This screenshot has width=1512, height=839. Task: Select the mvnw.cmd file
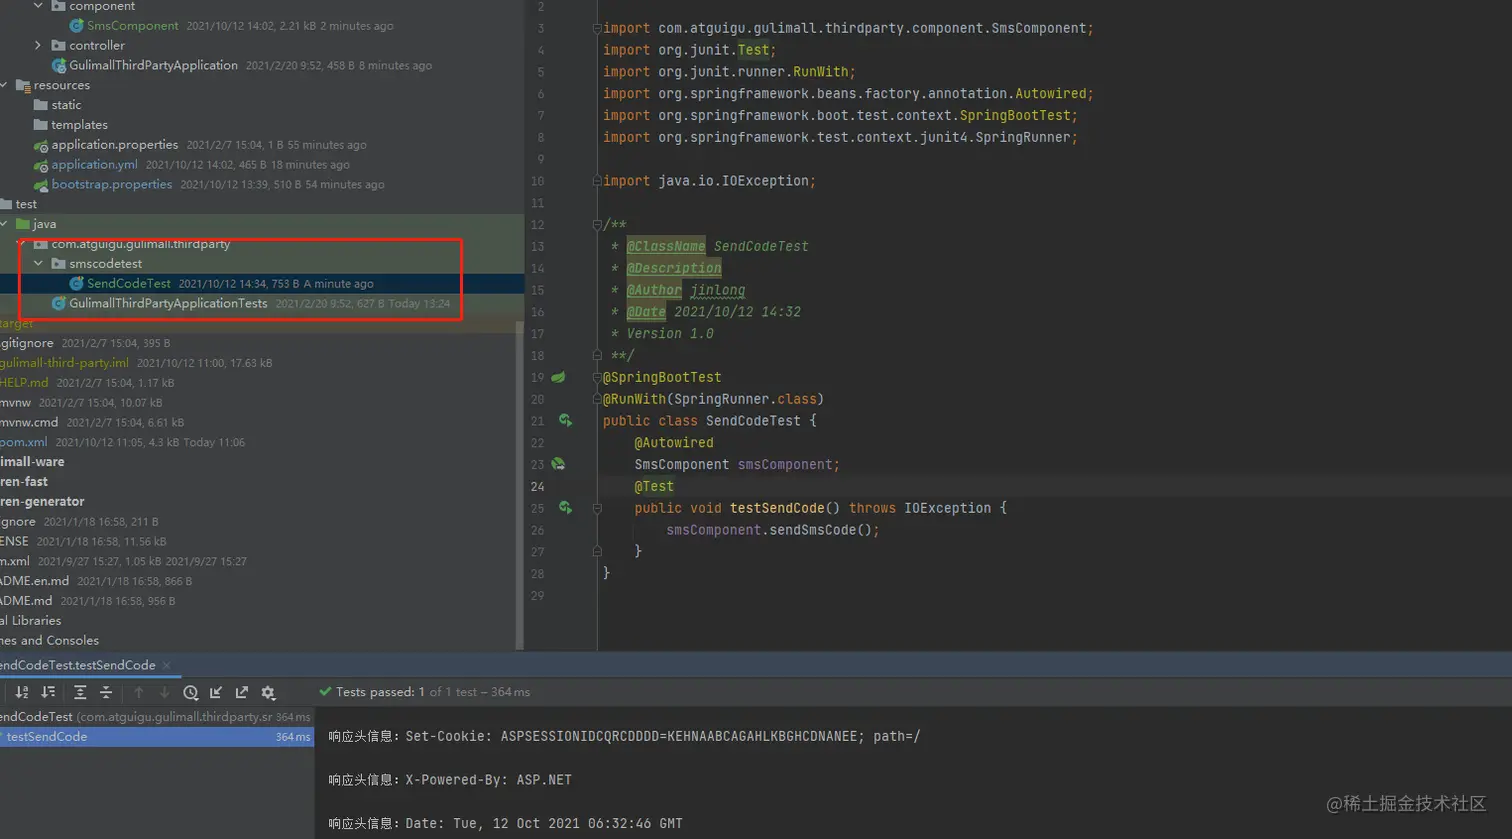coord(29,423)
